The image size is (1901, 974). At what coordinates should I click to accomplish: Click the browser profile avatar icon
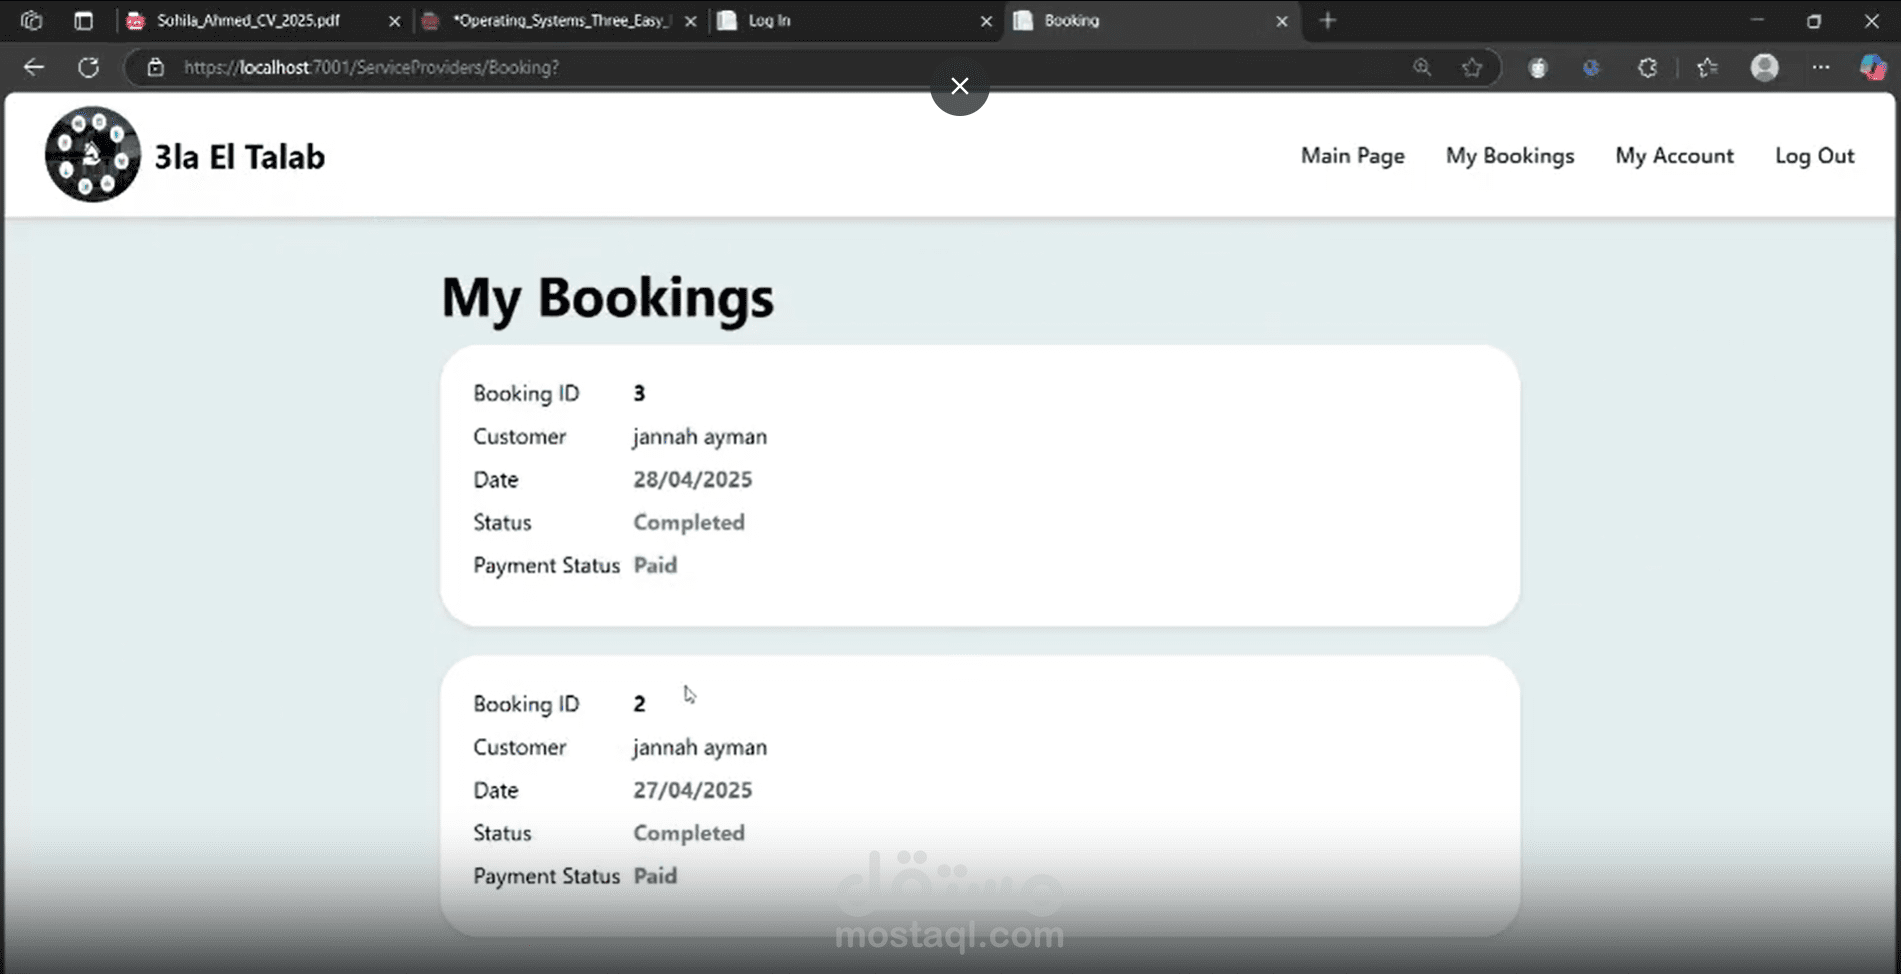click(1764, 67)
